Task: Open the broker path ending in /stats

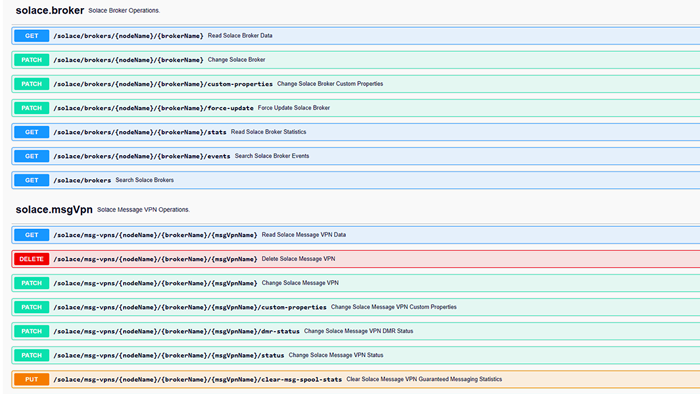Action: [x=140, y=132]
